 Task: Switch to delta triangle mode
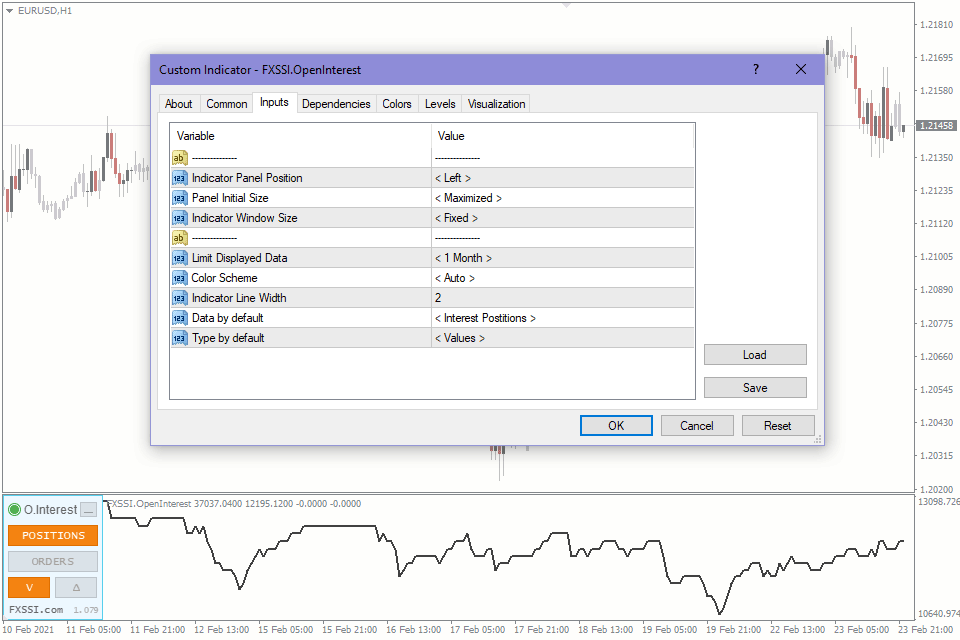tap(76, 587)
